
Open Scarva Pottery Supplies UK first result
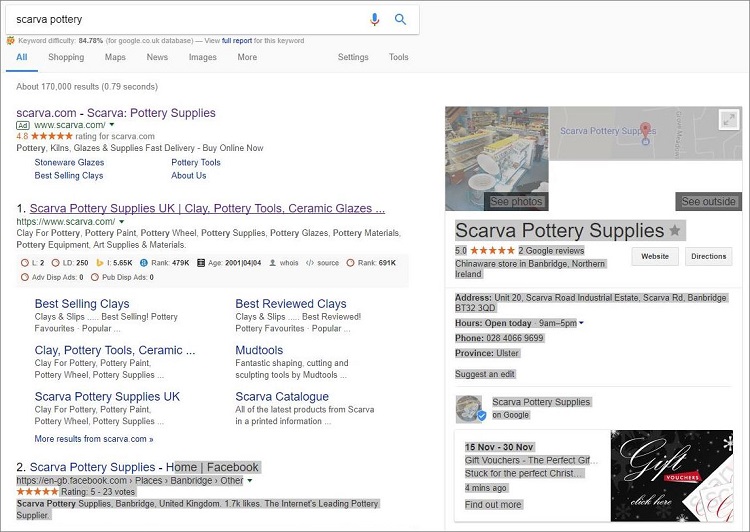(207, 209)
